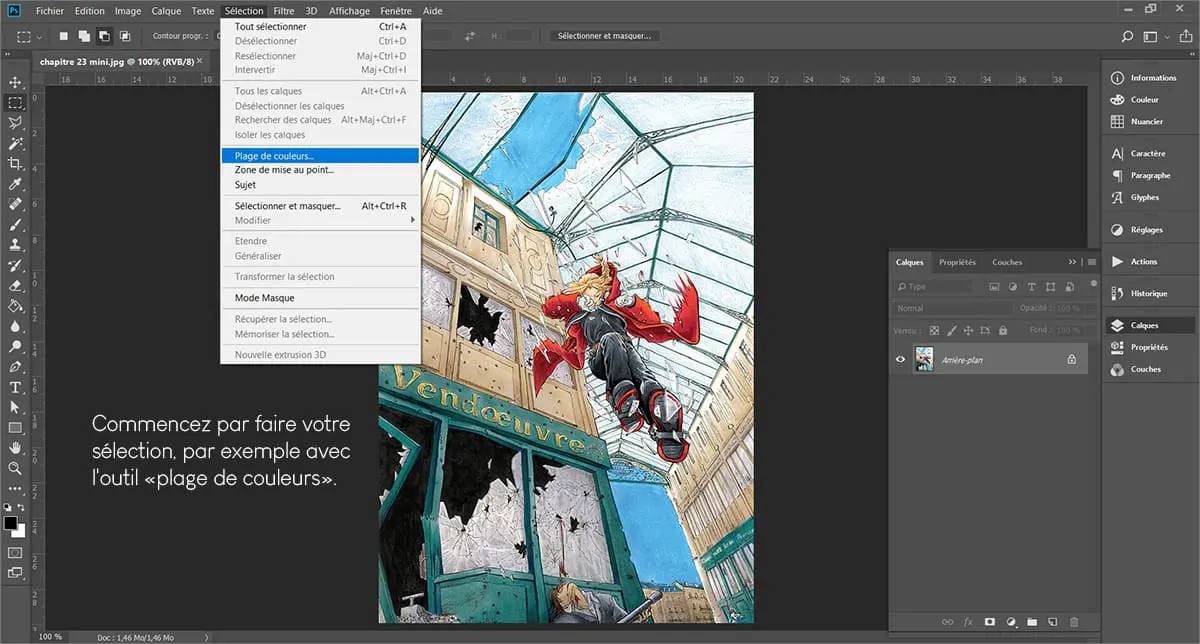
Task: Open the adjustment layer menu icon
Action: click(x=1011, y=621)
